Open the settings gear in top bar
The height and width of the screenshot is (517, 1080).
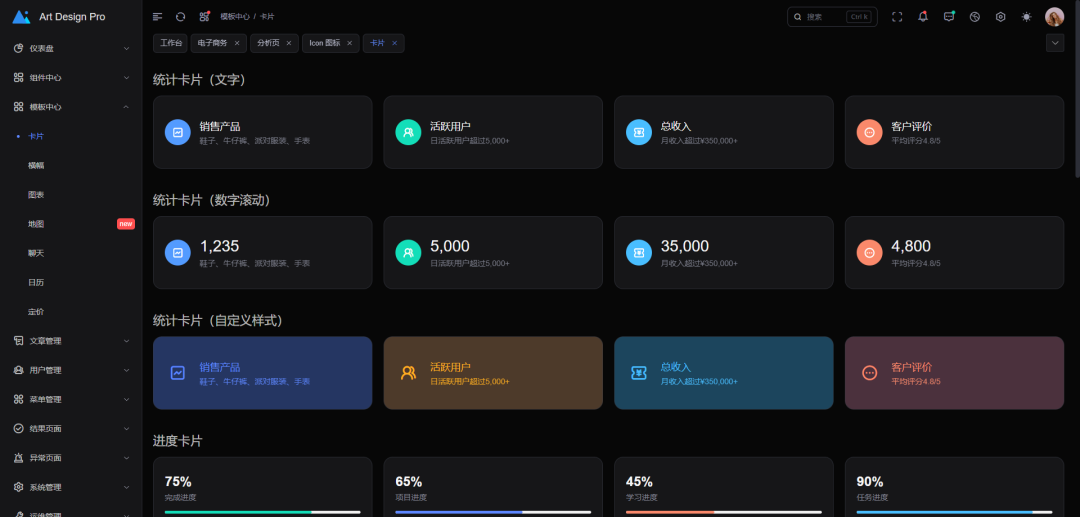1000,17
